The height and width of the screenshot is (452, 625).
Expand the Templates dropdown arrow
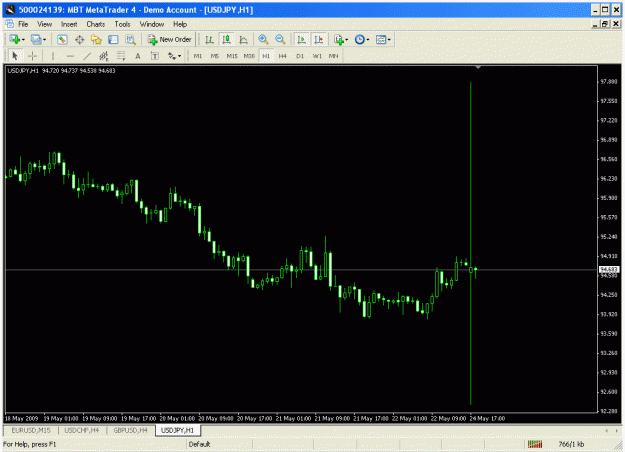[389, 39]
